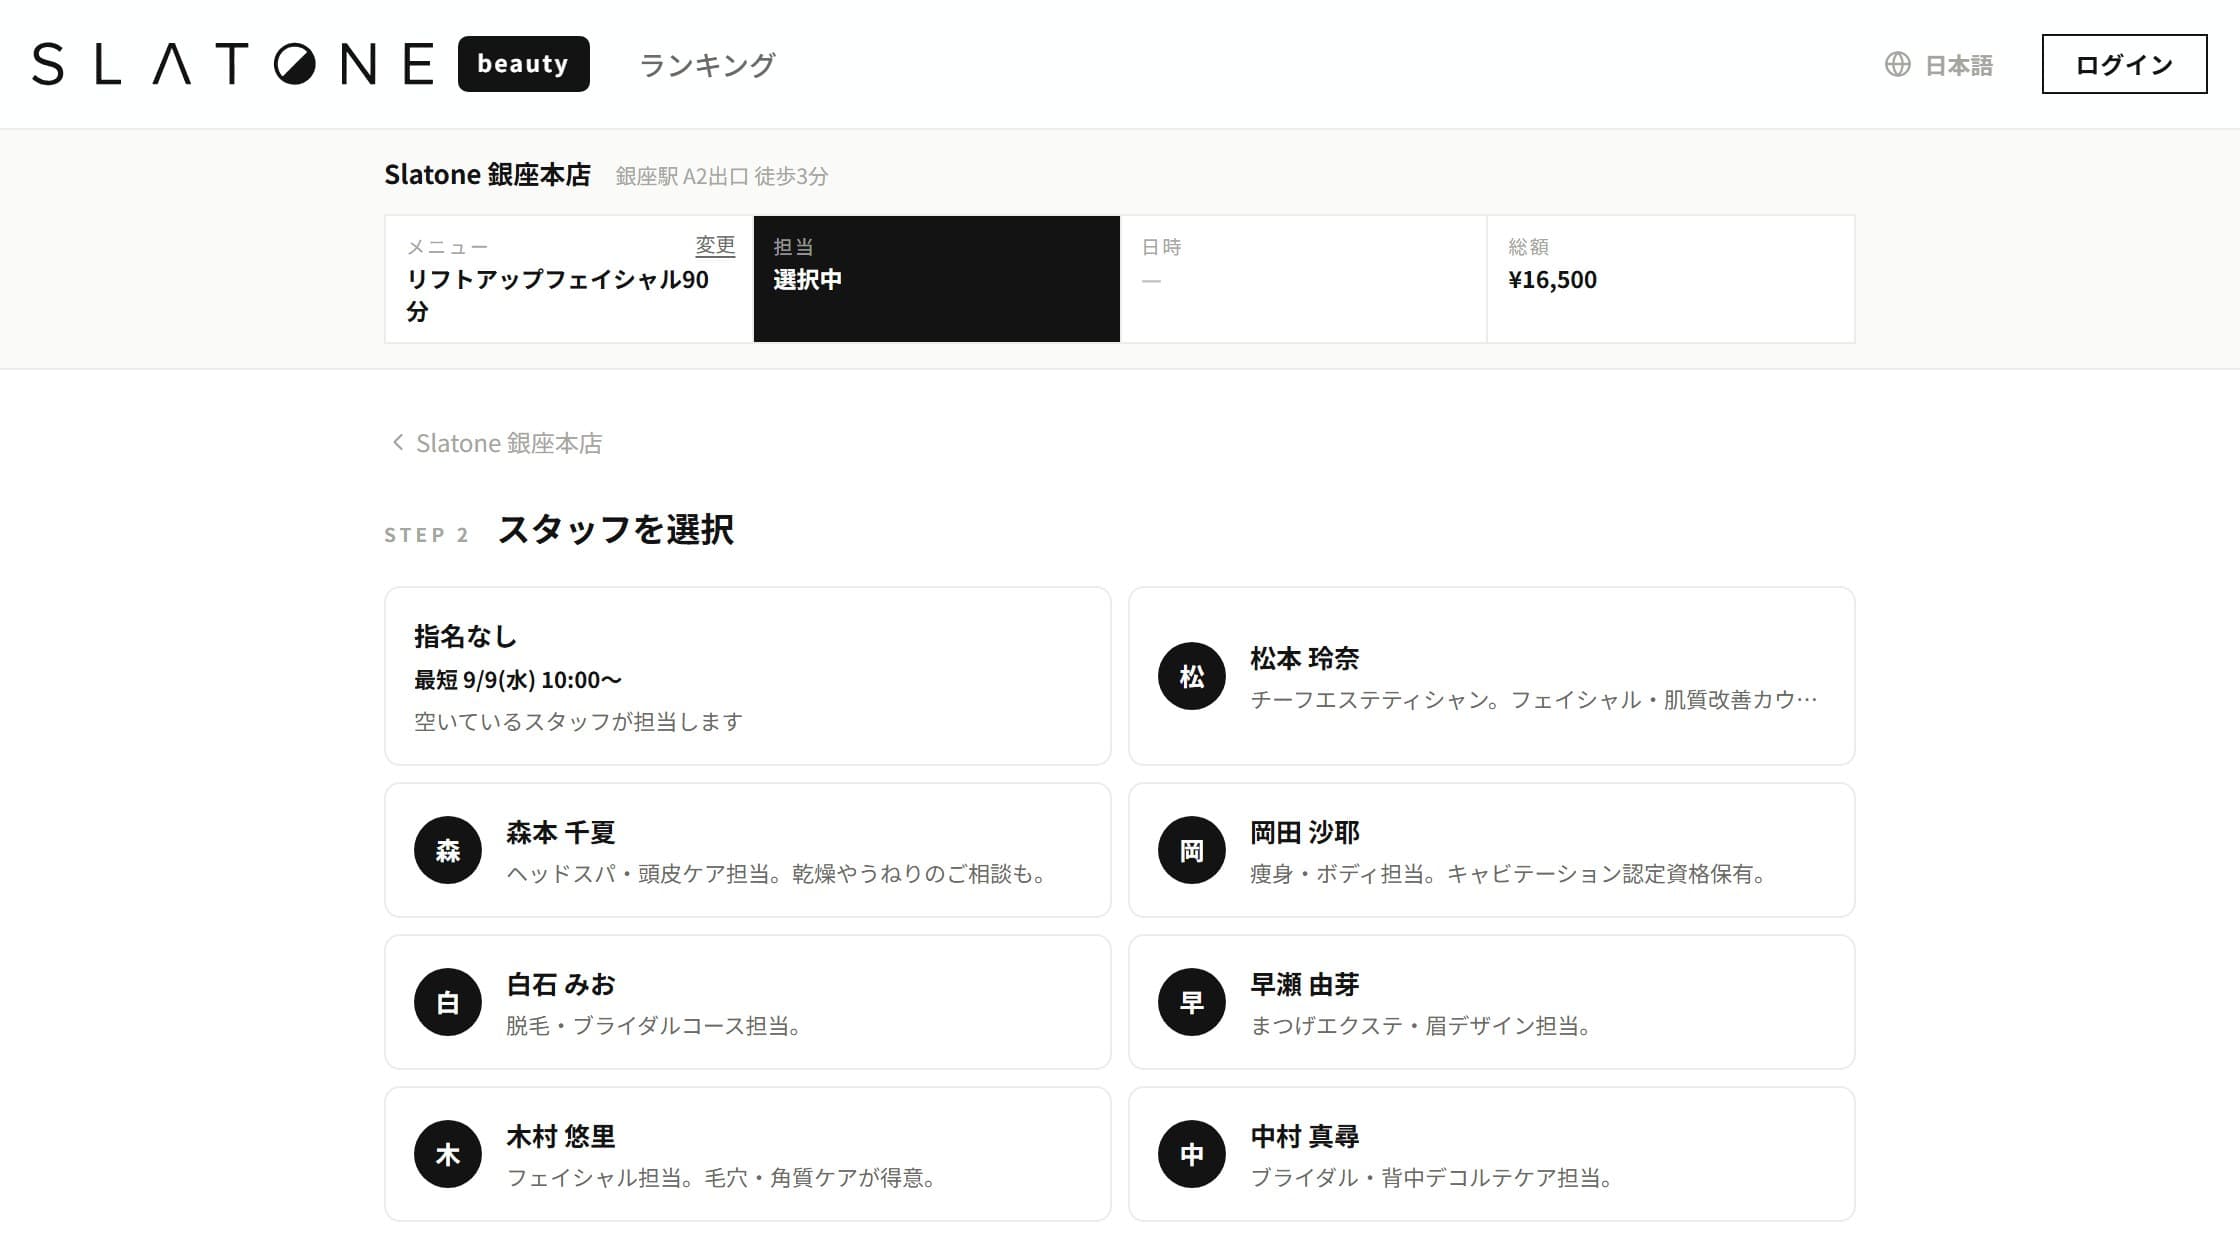Select staff 木村 悠里
This screenshot has width=2240, height=1240.
tap(747, 1154)
